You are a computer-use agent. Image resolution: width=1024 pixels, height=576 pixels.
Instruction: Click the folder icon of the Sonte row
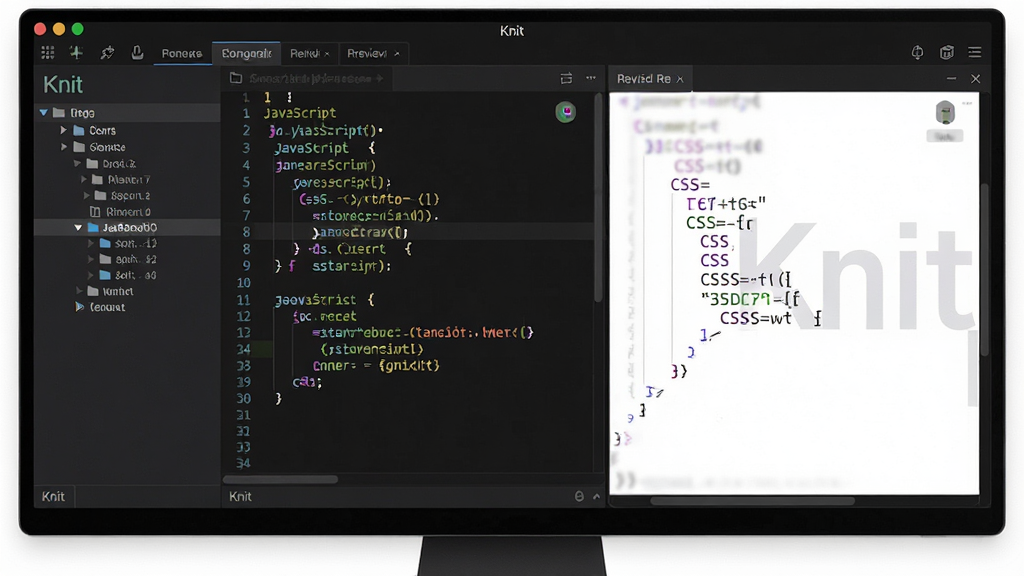pos(79,147)
